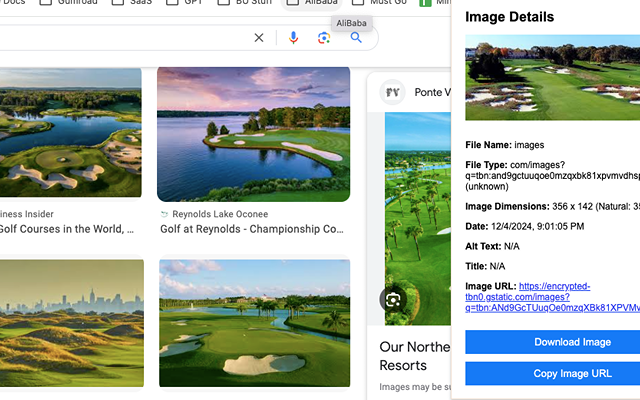Viewport: 640px width, 400px height.
Task: Select the Date: 12/4/2024, 9:01:05 PM text
Action: point(524,226)
